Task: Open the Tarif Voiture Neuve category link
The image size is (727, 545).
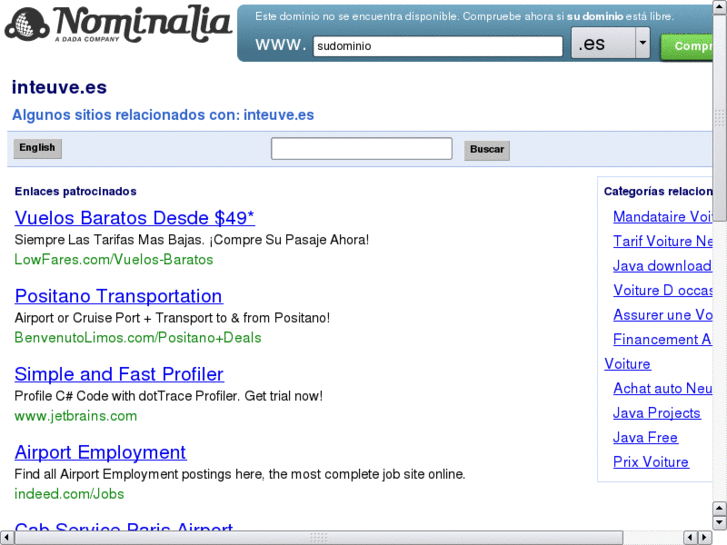Action: click(663, 241)
